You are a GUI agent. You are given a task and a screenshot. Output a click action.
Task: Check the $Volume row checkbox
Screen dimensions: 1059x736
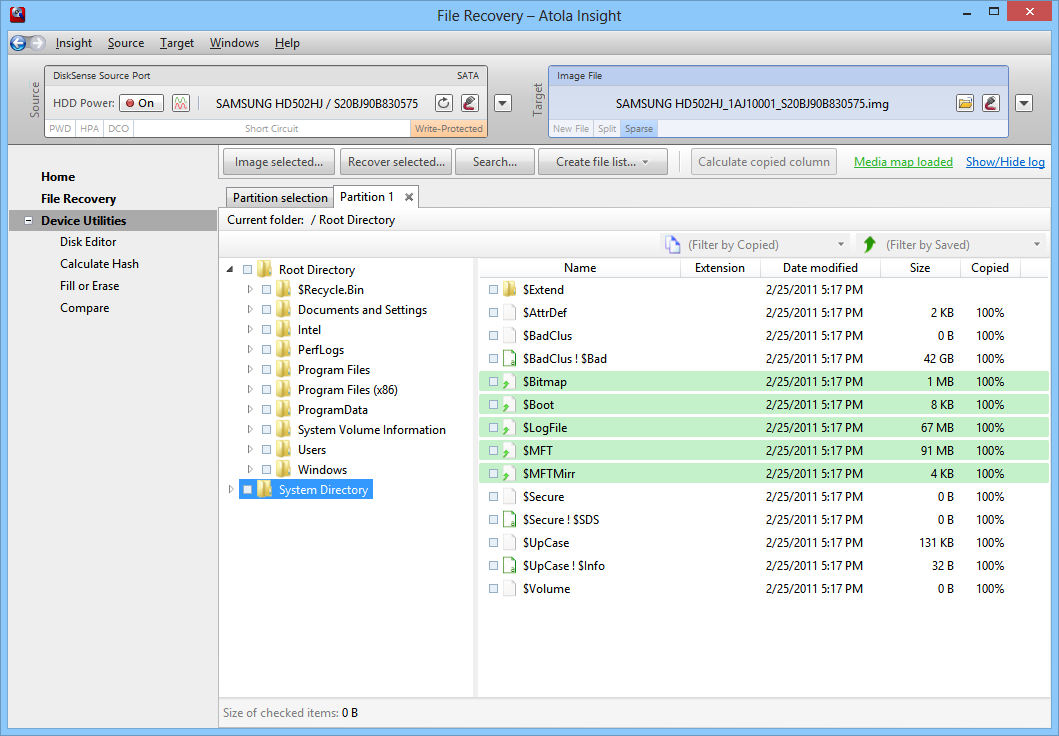click(x=493, y=588)
